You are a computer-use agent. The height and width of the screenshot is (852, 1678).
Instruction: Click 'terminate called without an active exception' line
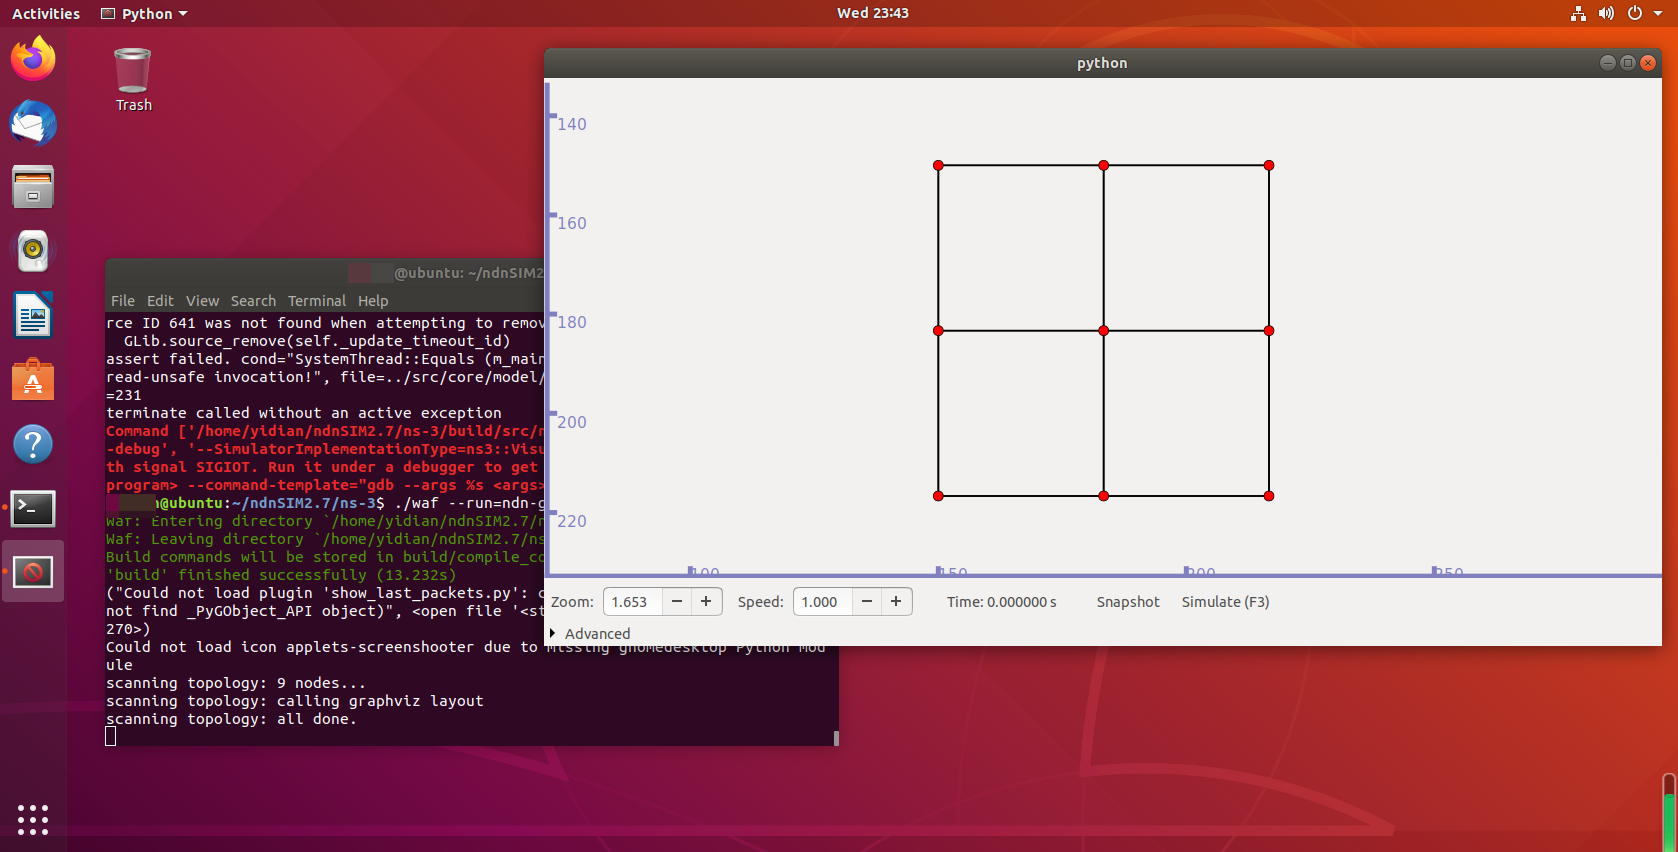pos(304,413)
